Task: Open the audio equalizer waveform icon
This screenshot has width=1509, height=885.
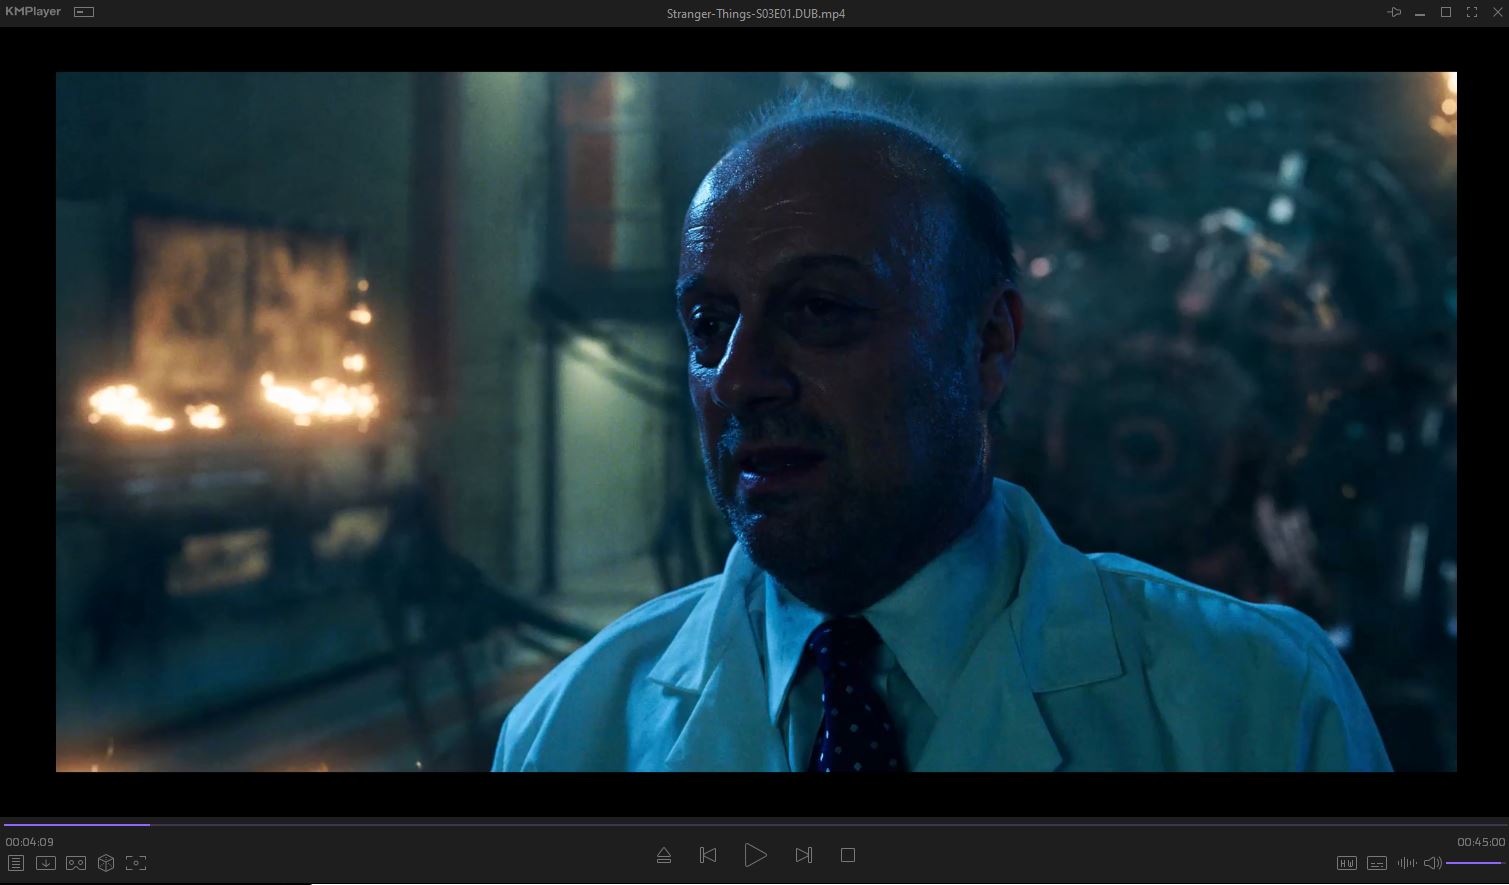Action: tap(1406, 863)
